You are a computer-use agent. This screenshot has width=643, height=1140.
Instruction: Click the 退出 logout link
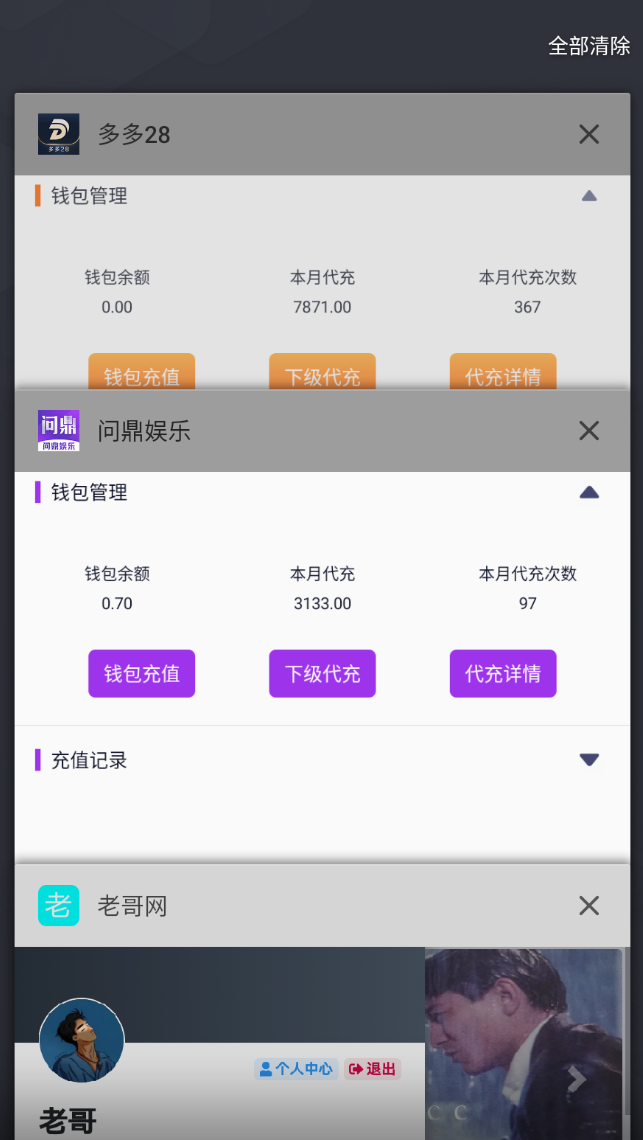coord(372,1069)
